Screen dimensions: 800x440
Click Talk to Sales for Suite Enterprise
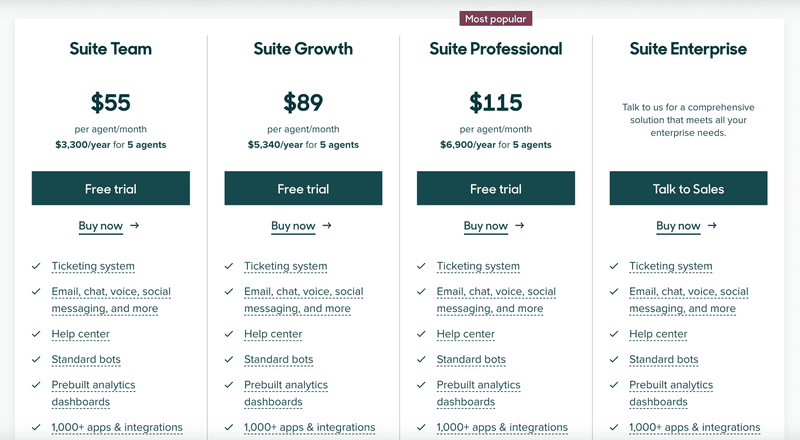pos(688,189)
